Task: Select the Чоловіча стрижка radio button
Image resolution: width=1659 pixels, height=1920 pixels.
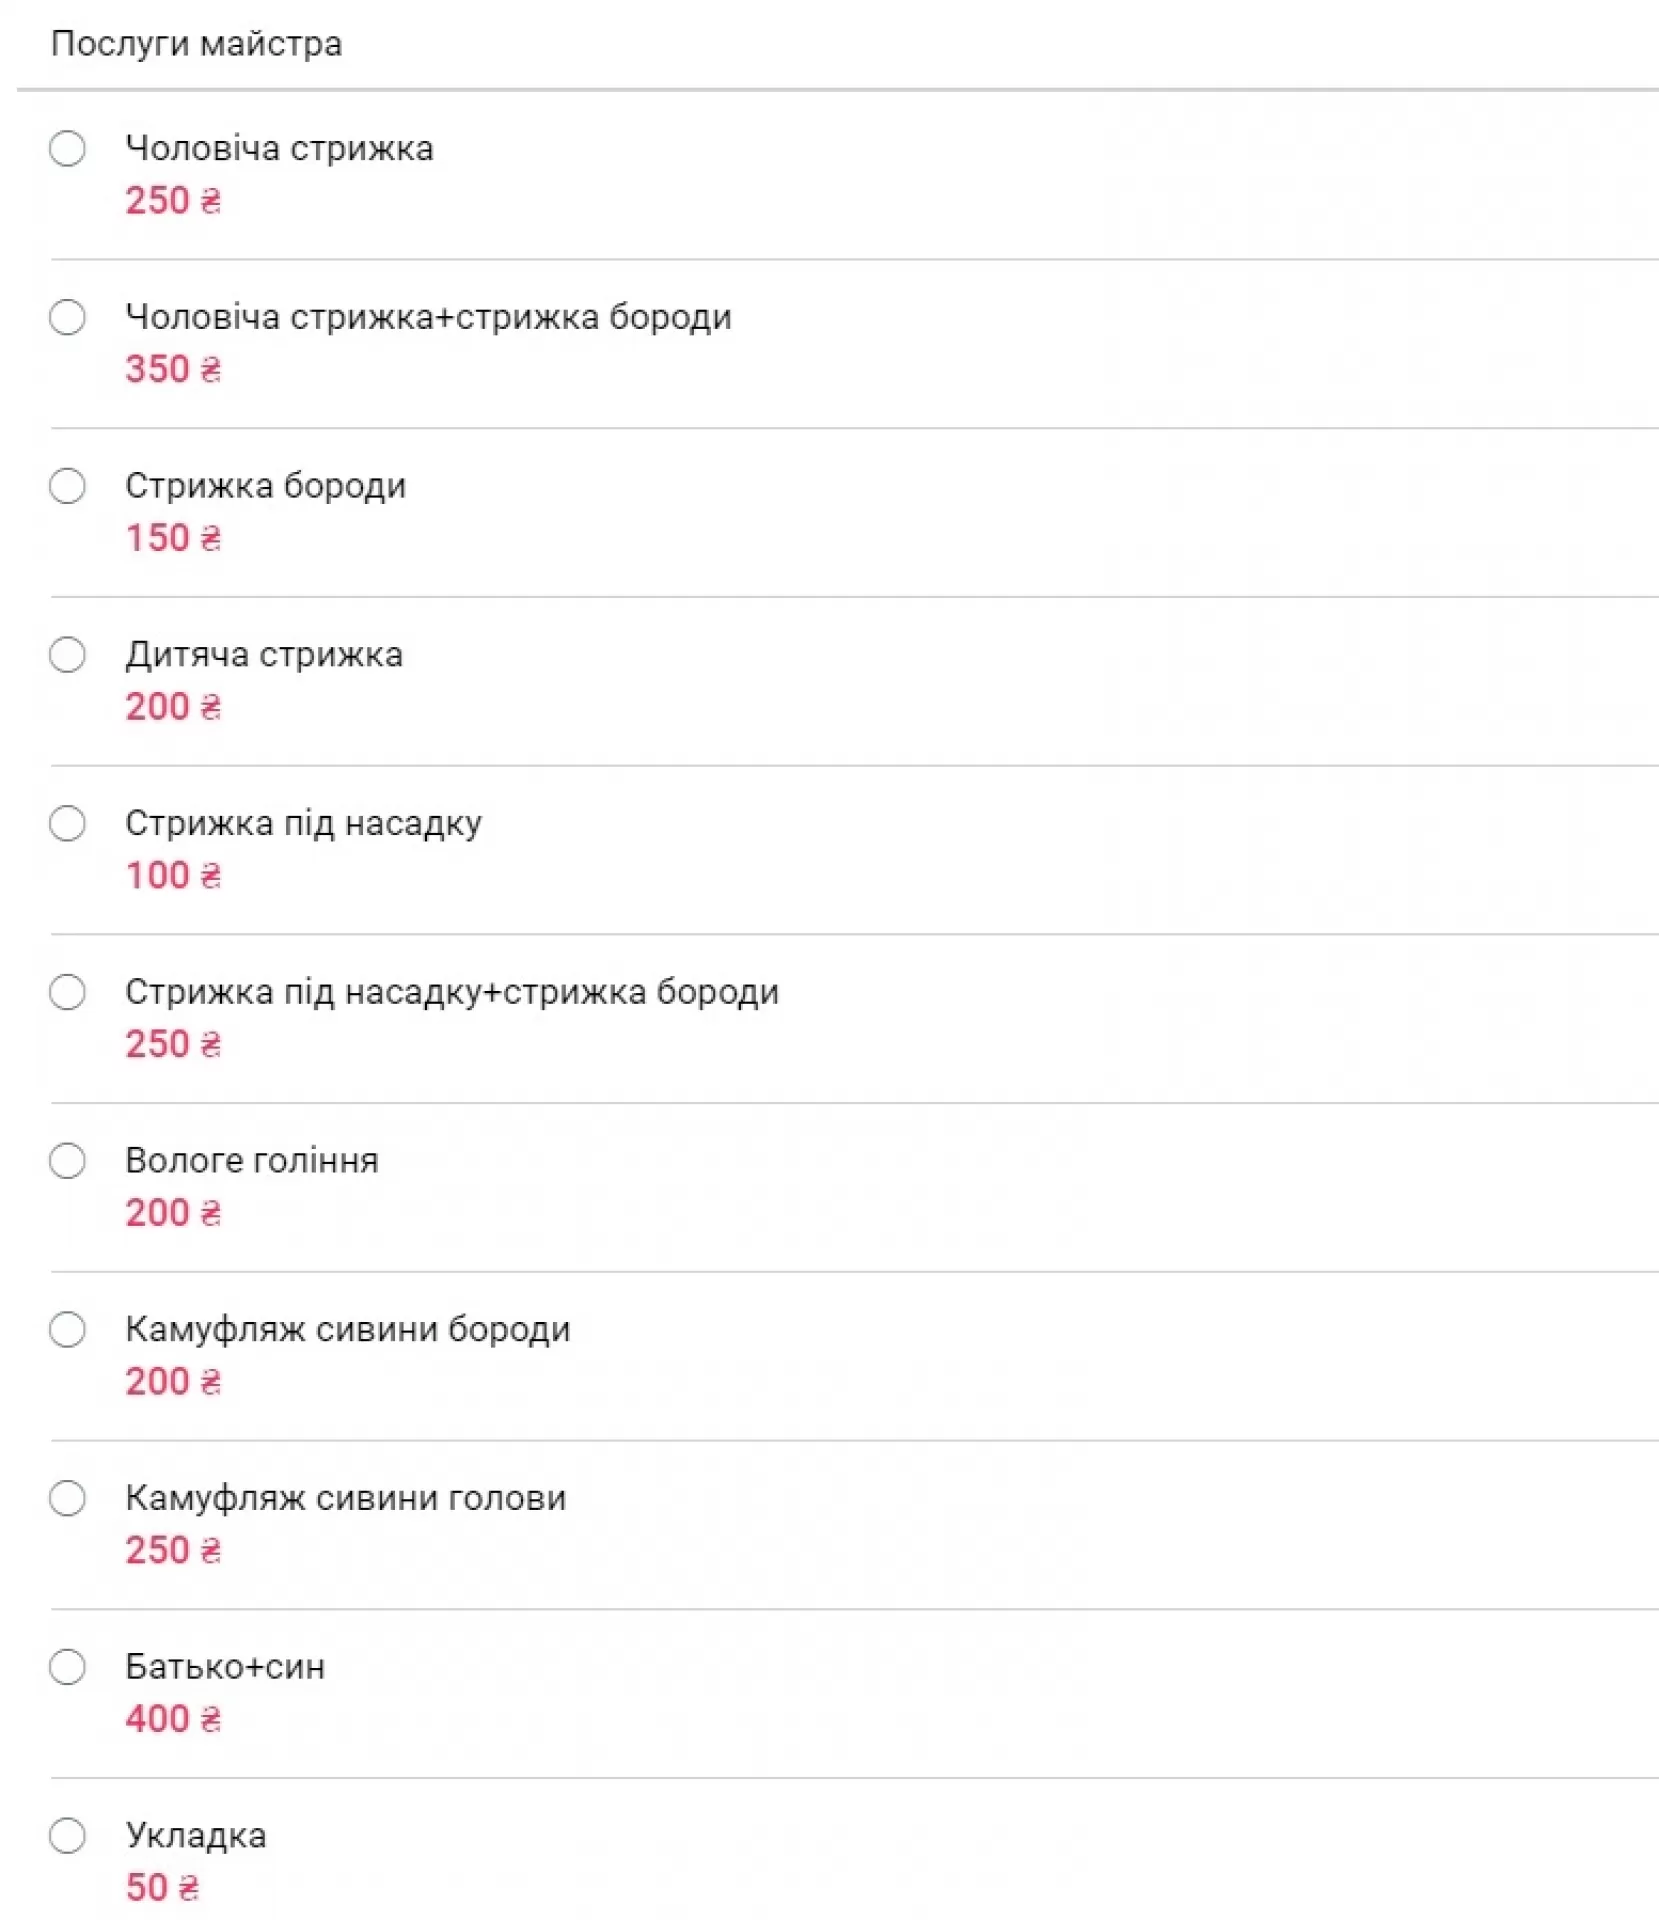Action: (x=67, y=149)
